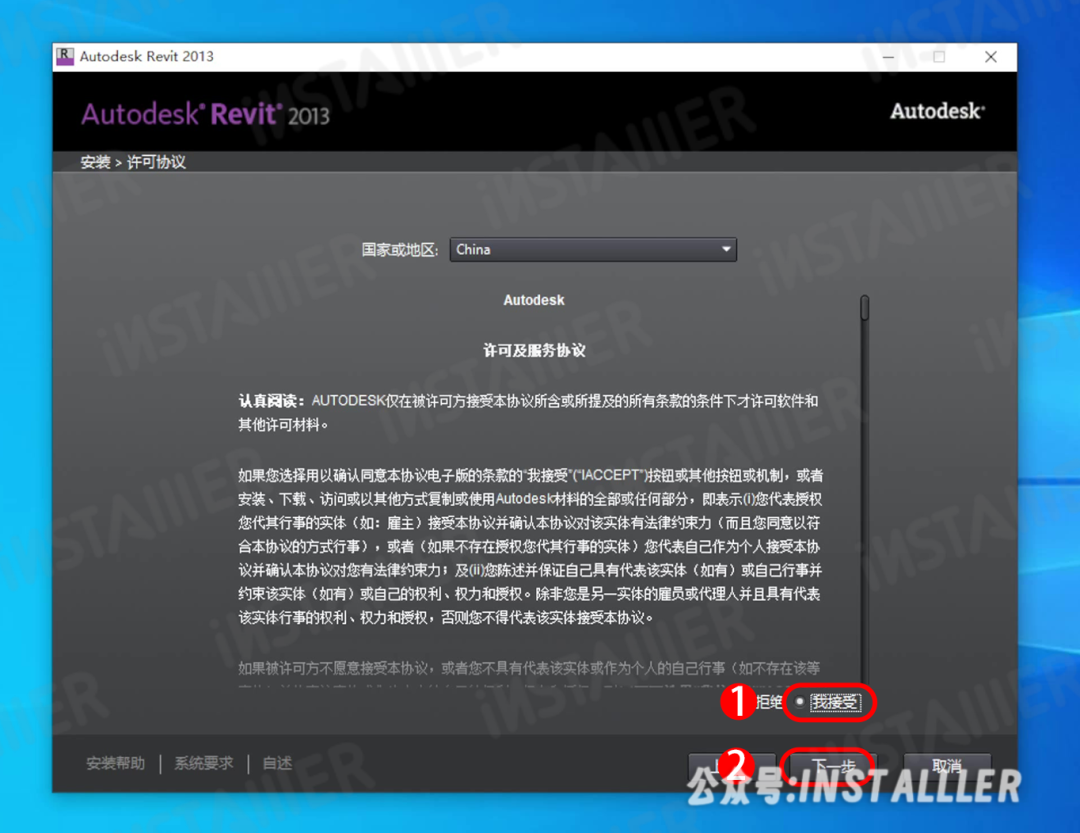
Task: Click the Autodesk brand logo in banner
Action: click(x=937, y=112)
